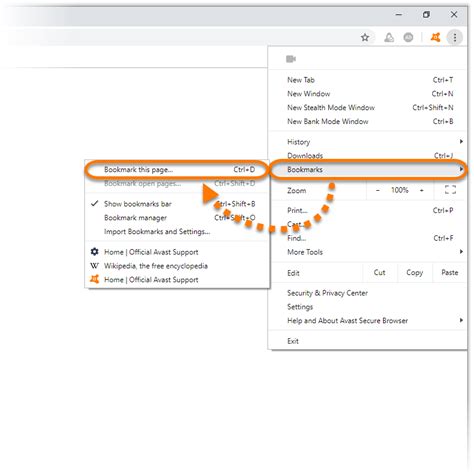Open Bookmark manager
This screenshot has width=474, height=476.
[x=177, y=218]
